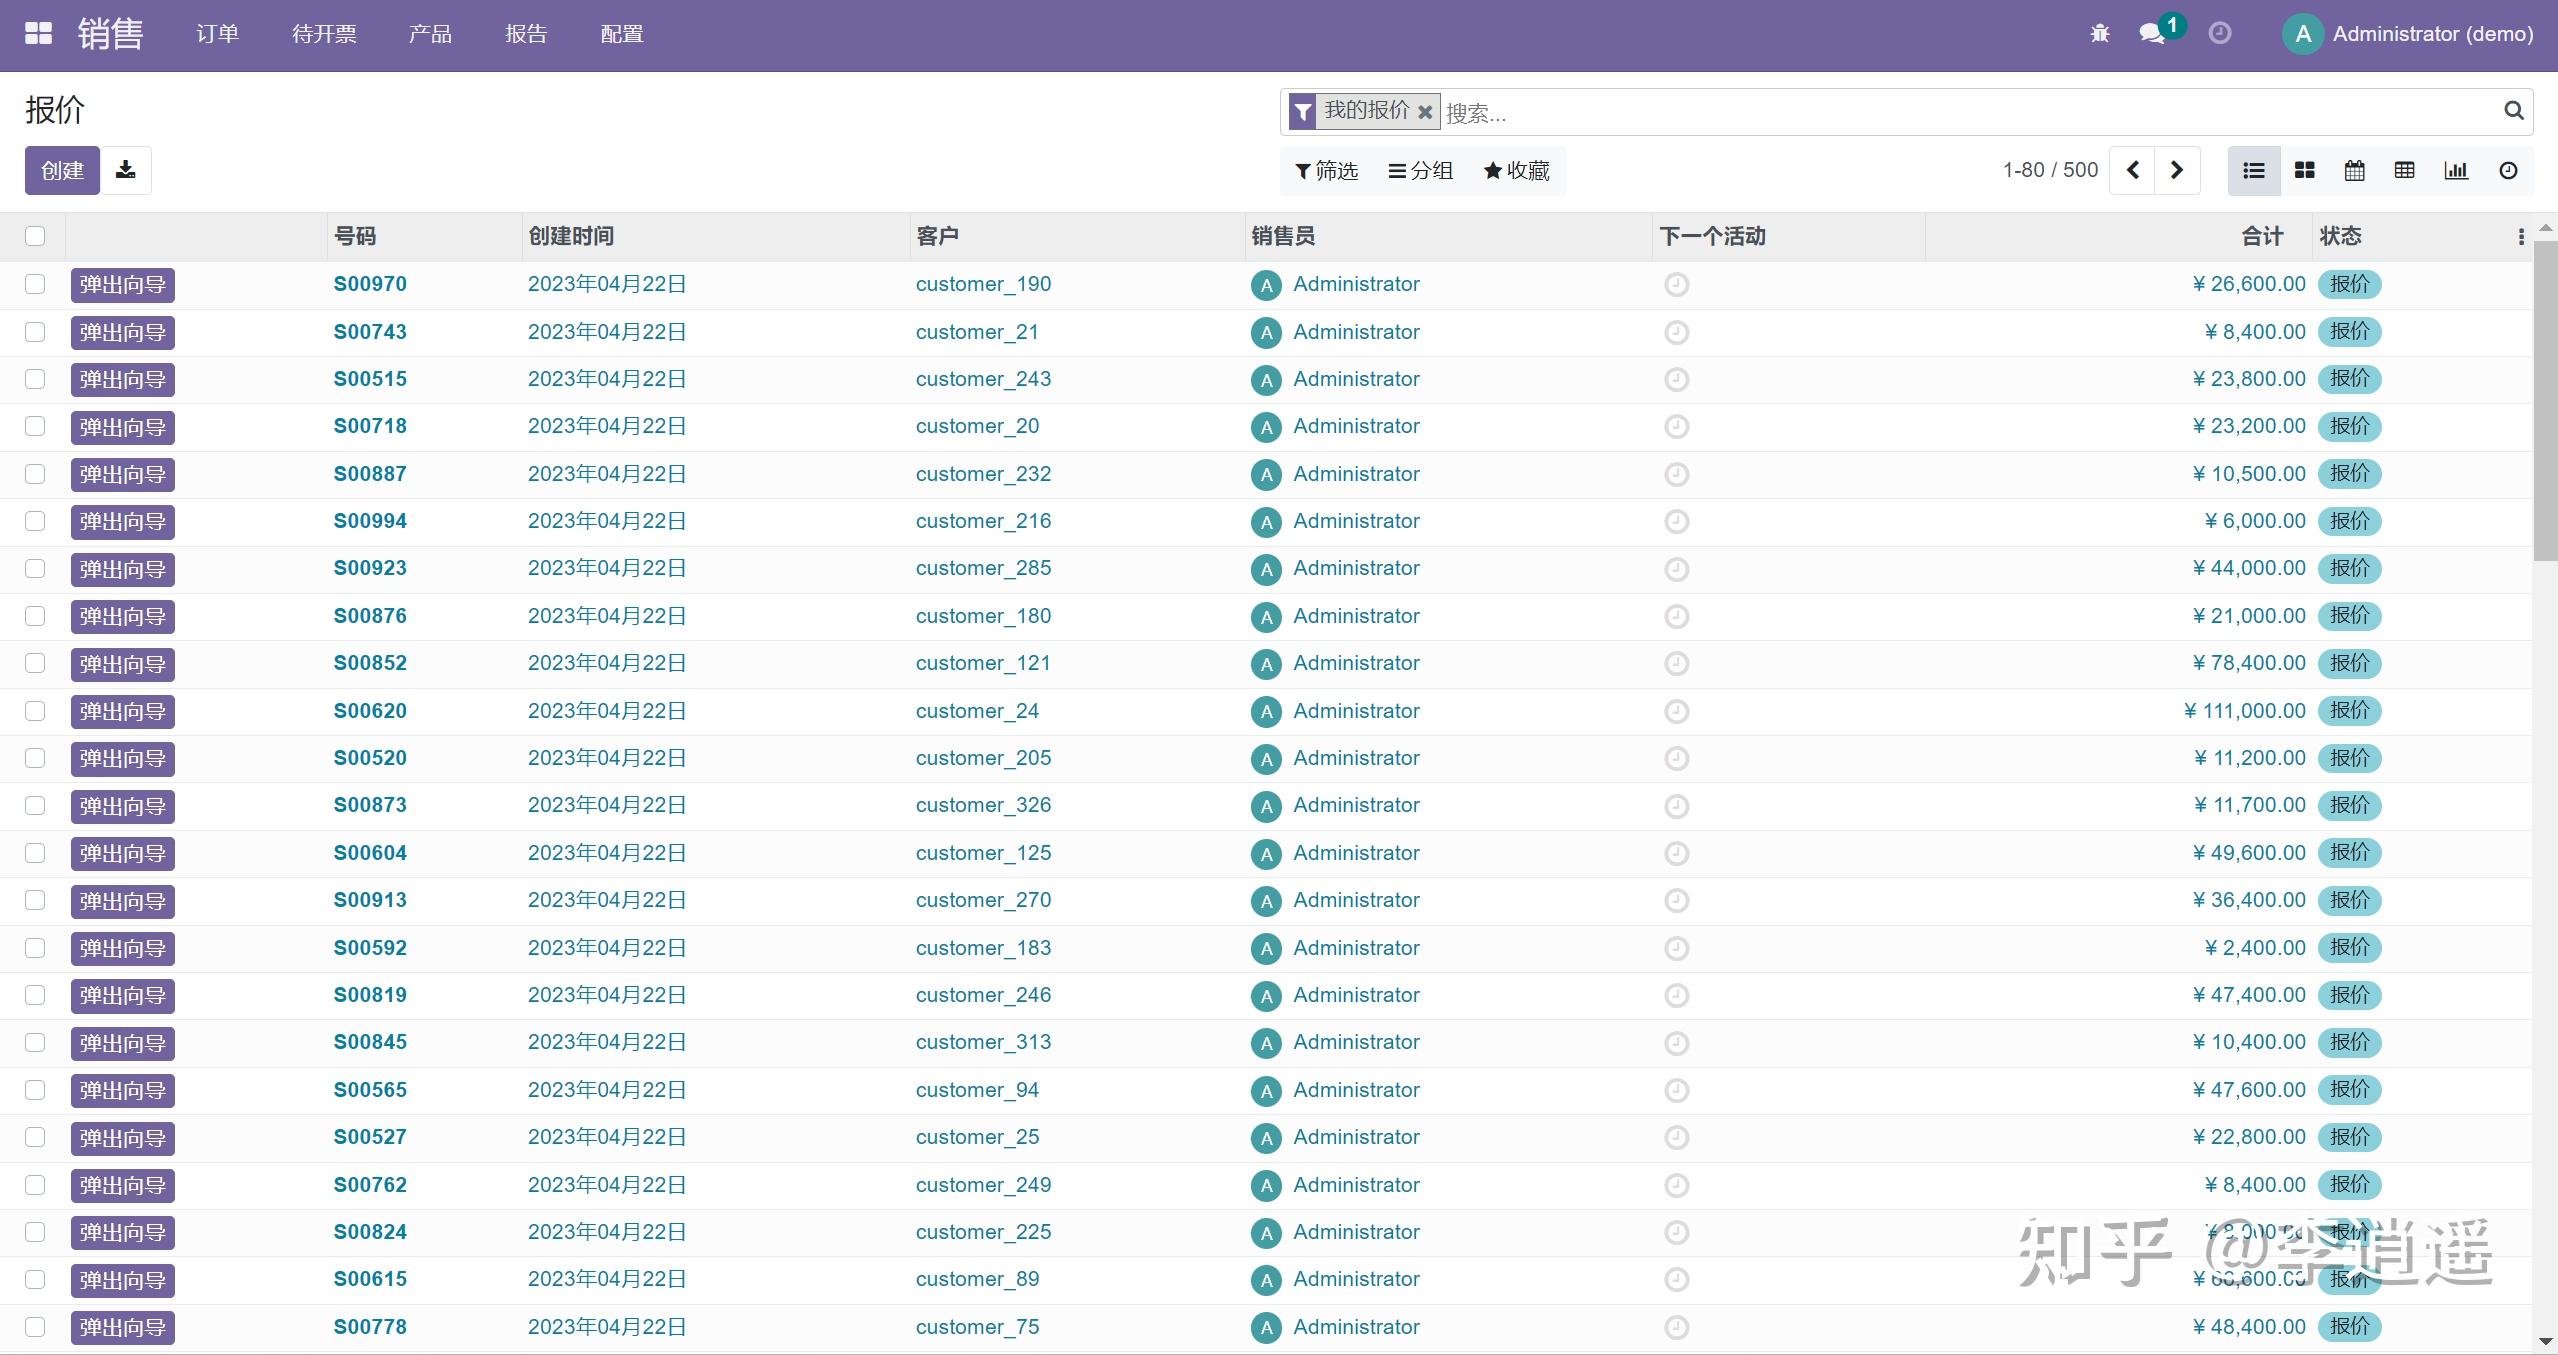The width and height of the screenshot is (2558, 1355).
Task: Open the 收藏 (Favorites) dropdown
Action: tap(1514, 170)
